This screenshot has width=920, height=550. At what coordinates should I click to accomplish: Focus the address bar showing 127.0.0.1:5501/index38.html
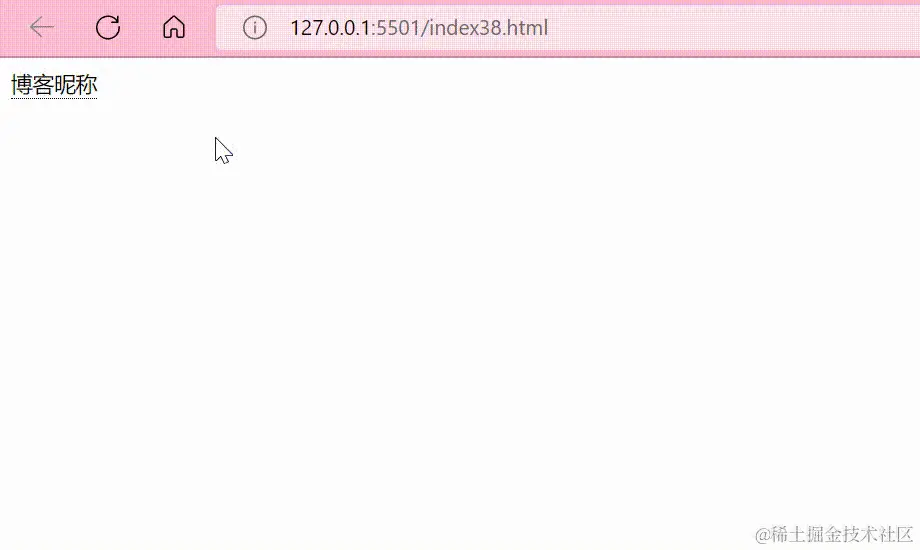[568, 28]
